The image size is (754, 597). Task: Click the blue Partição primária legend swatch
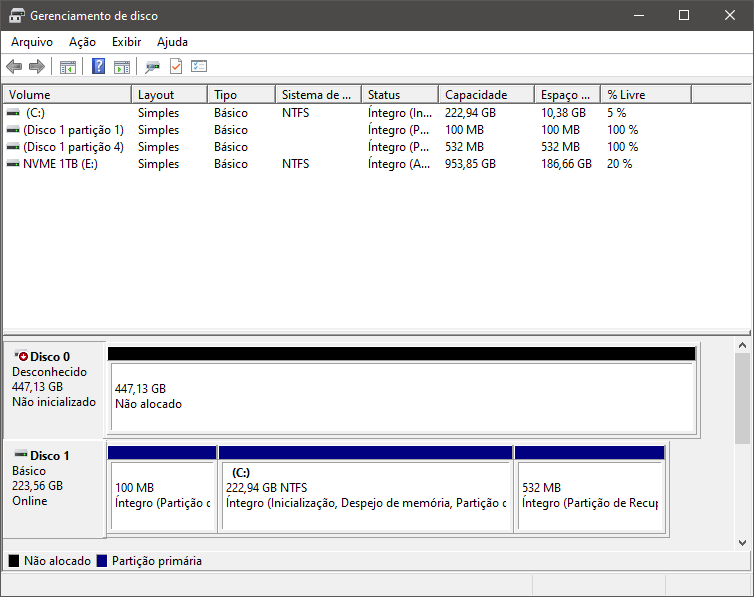[x=101, y=560]
